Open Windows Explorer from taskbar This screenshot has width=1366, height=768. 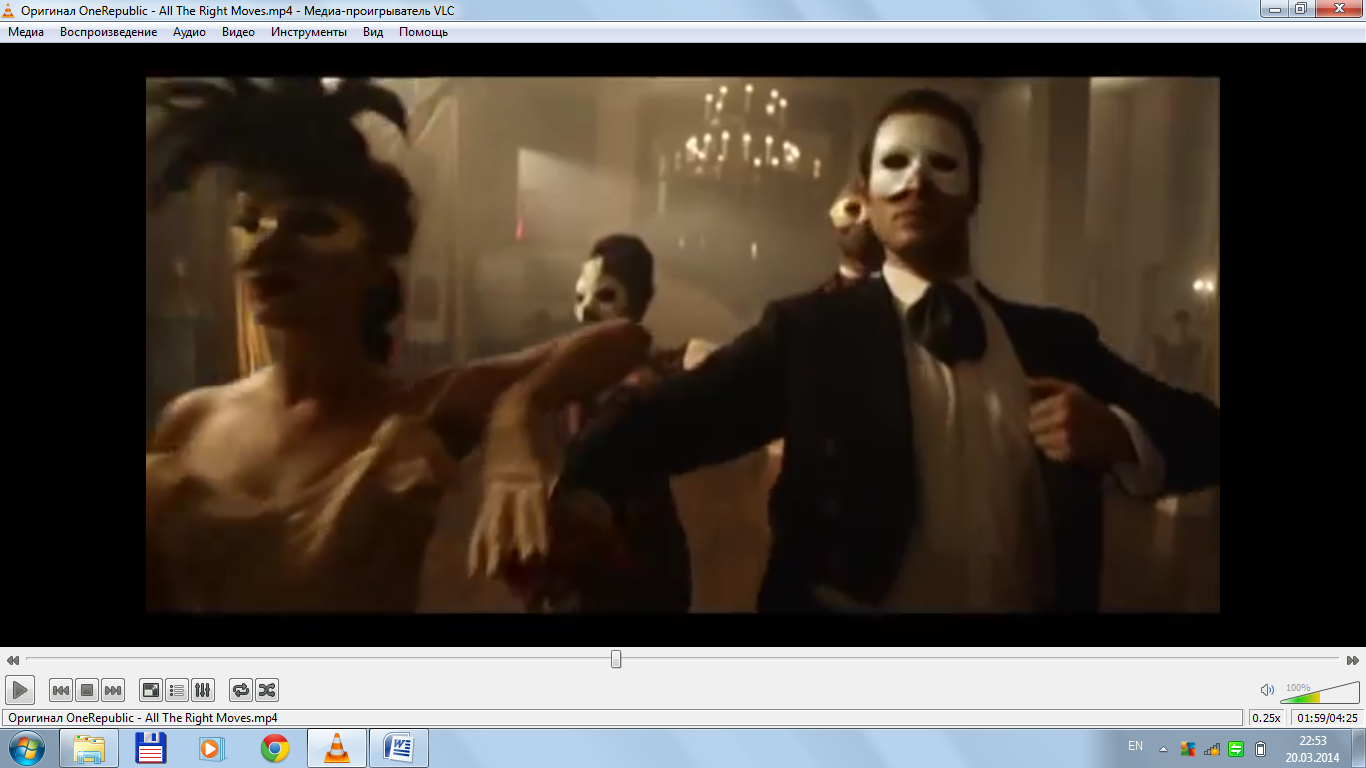pyautogui.click(x=89, y=748)
